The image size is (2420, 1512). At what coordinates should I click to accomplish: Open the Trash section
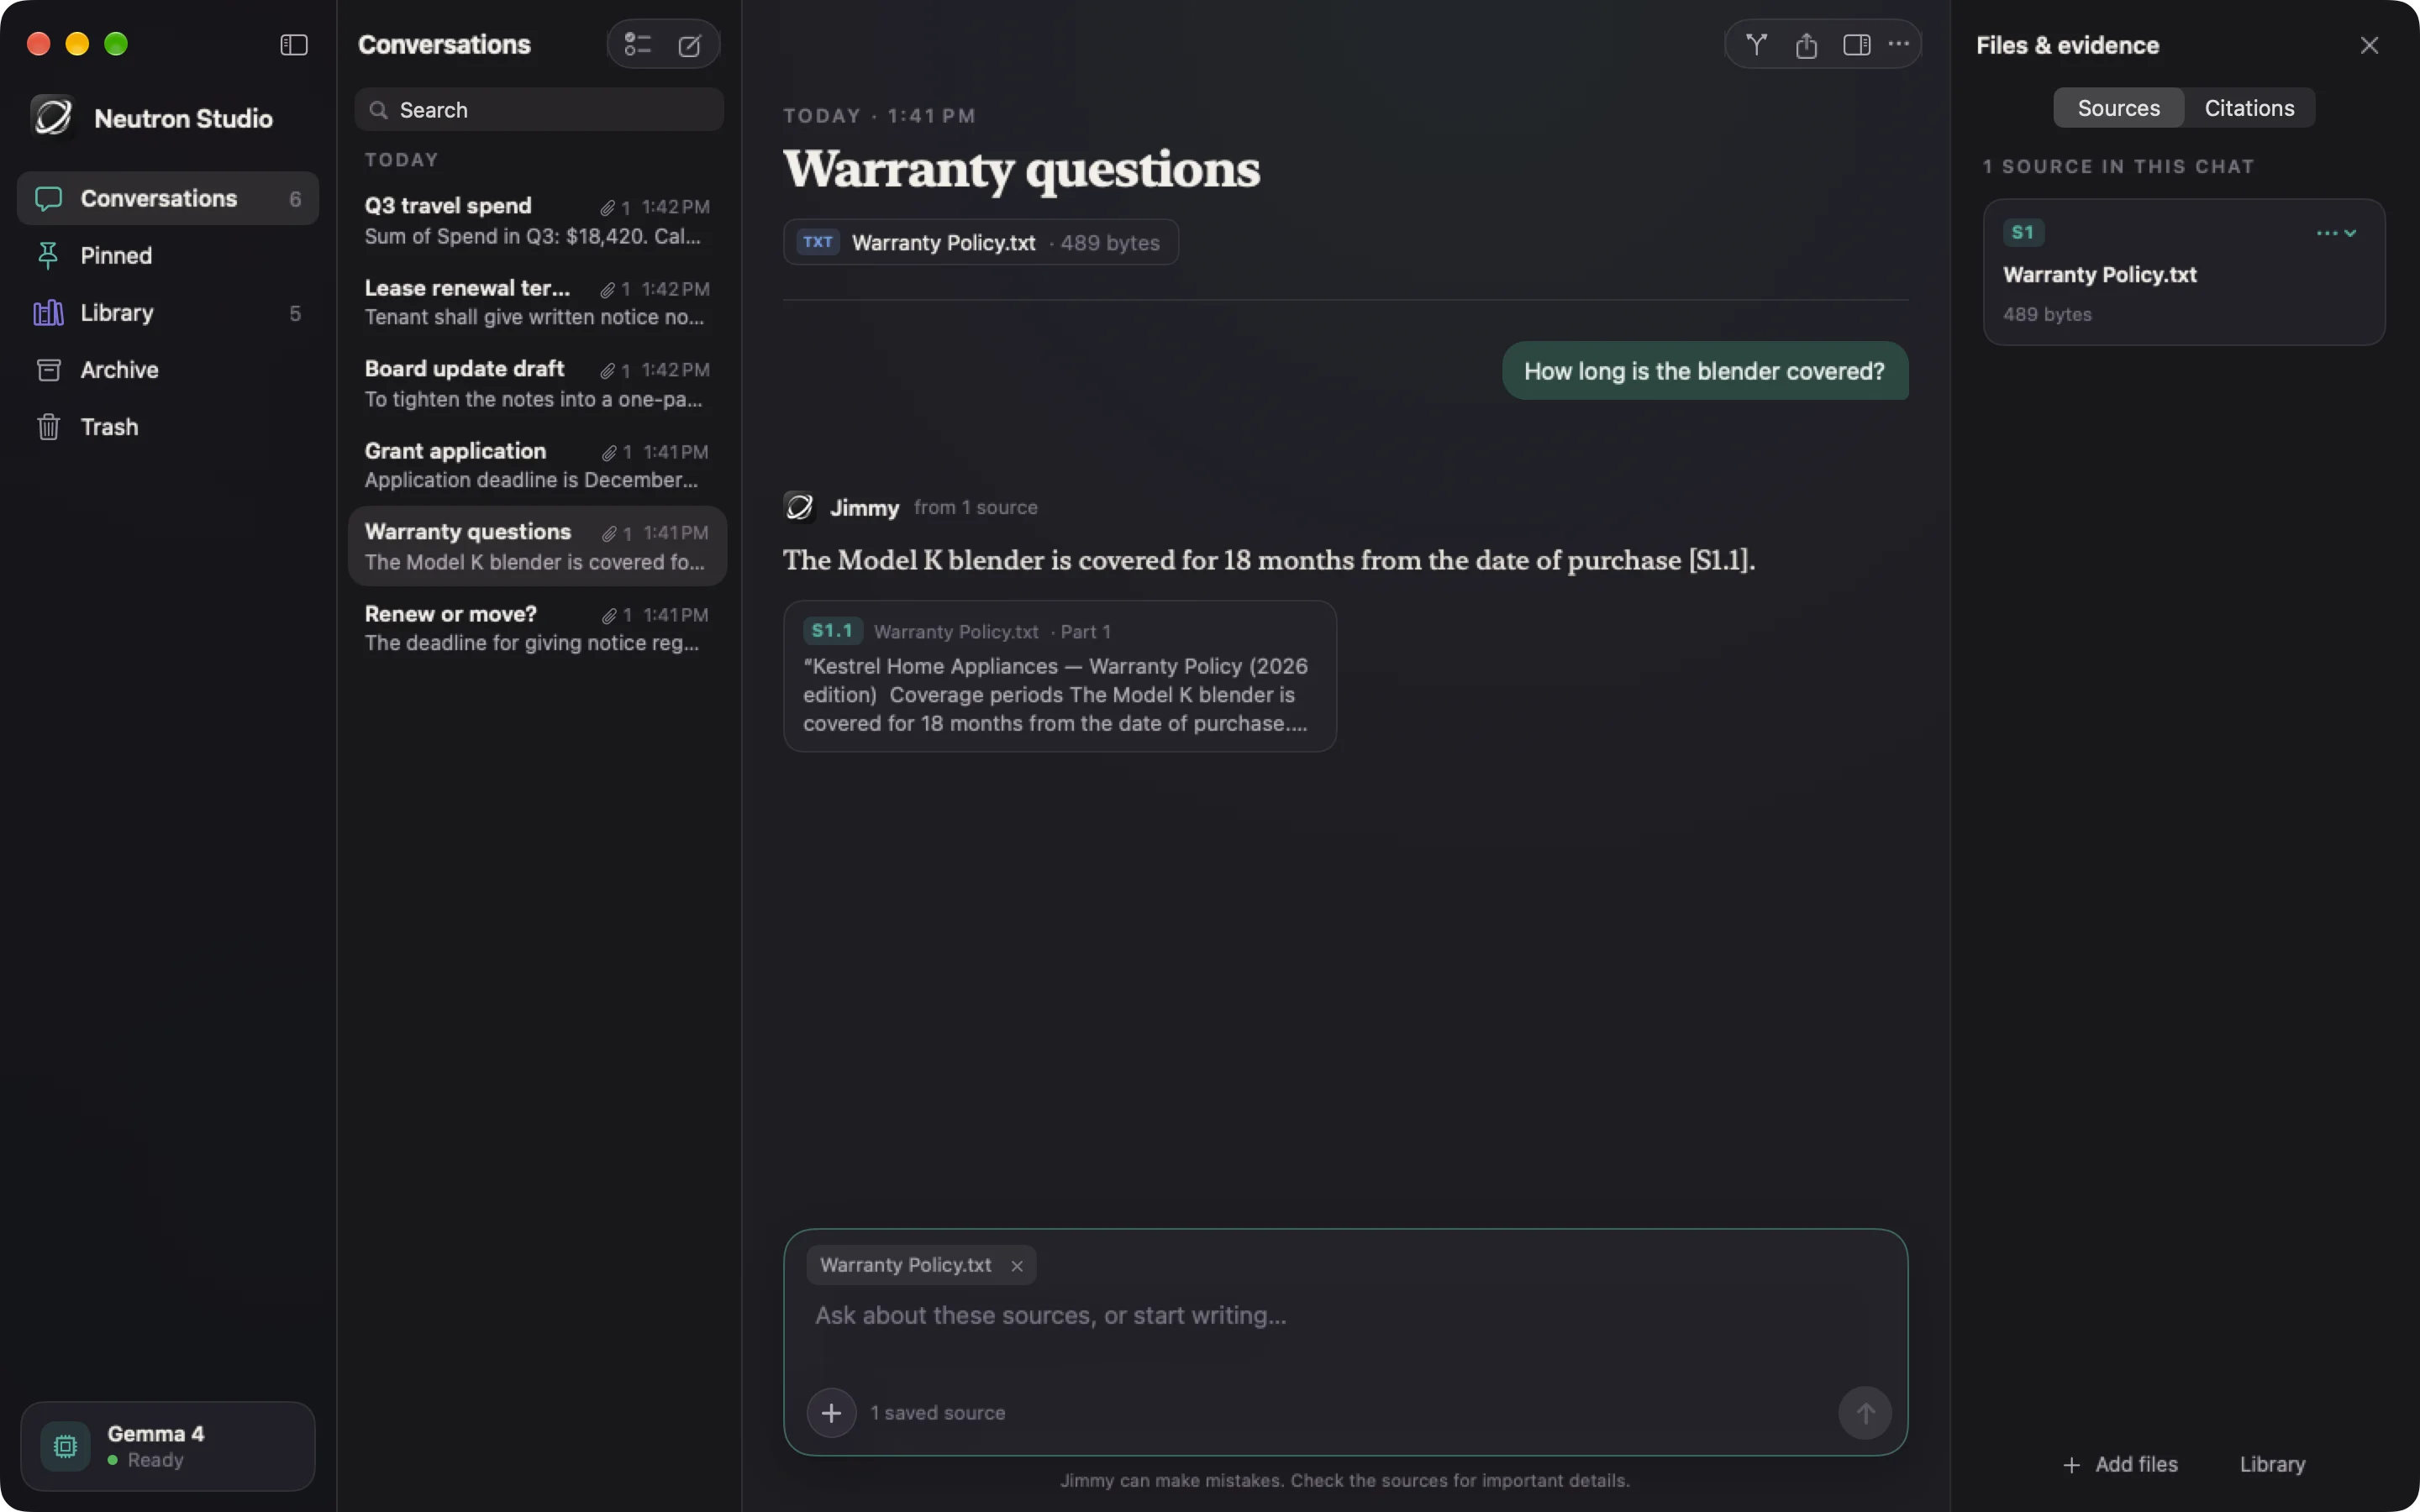(168, 427)
